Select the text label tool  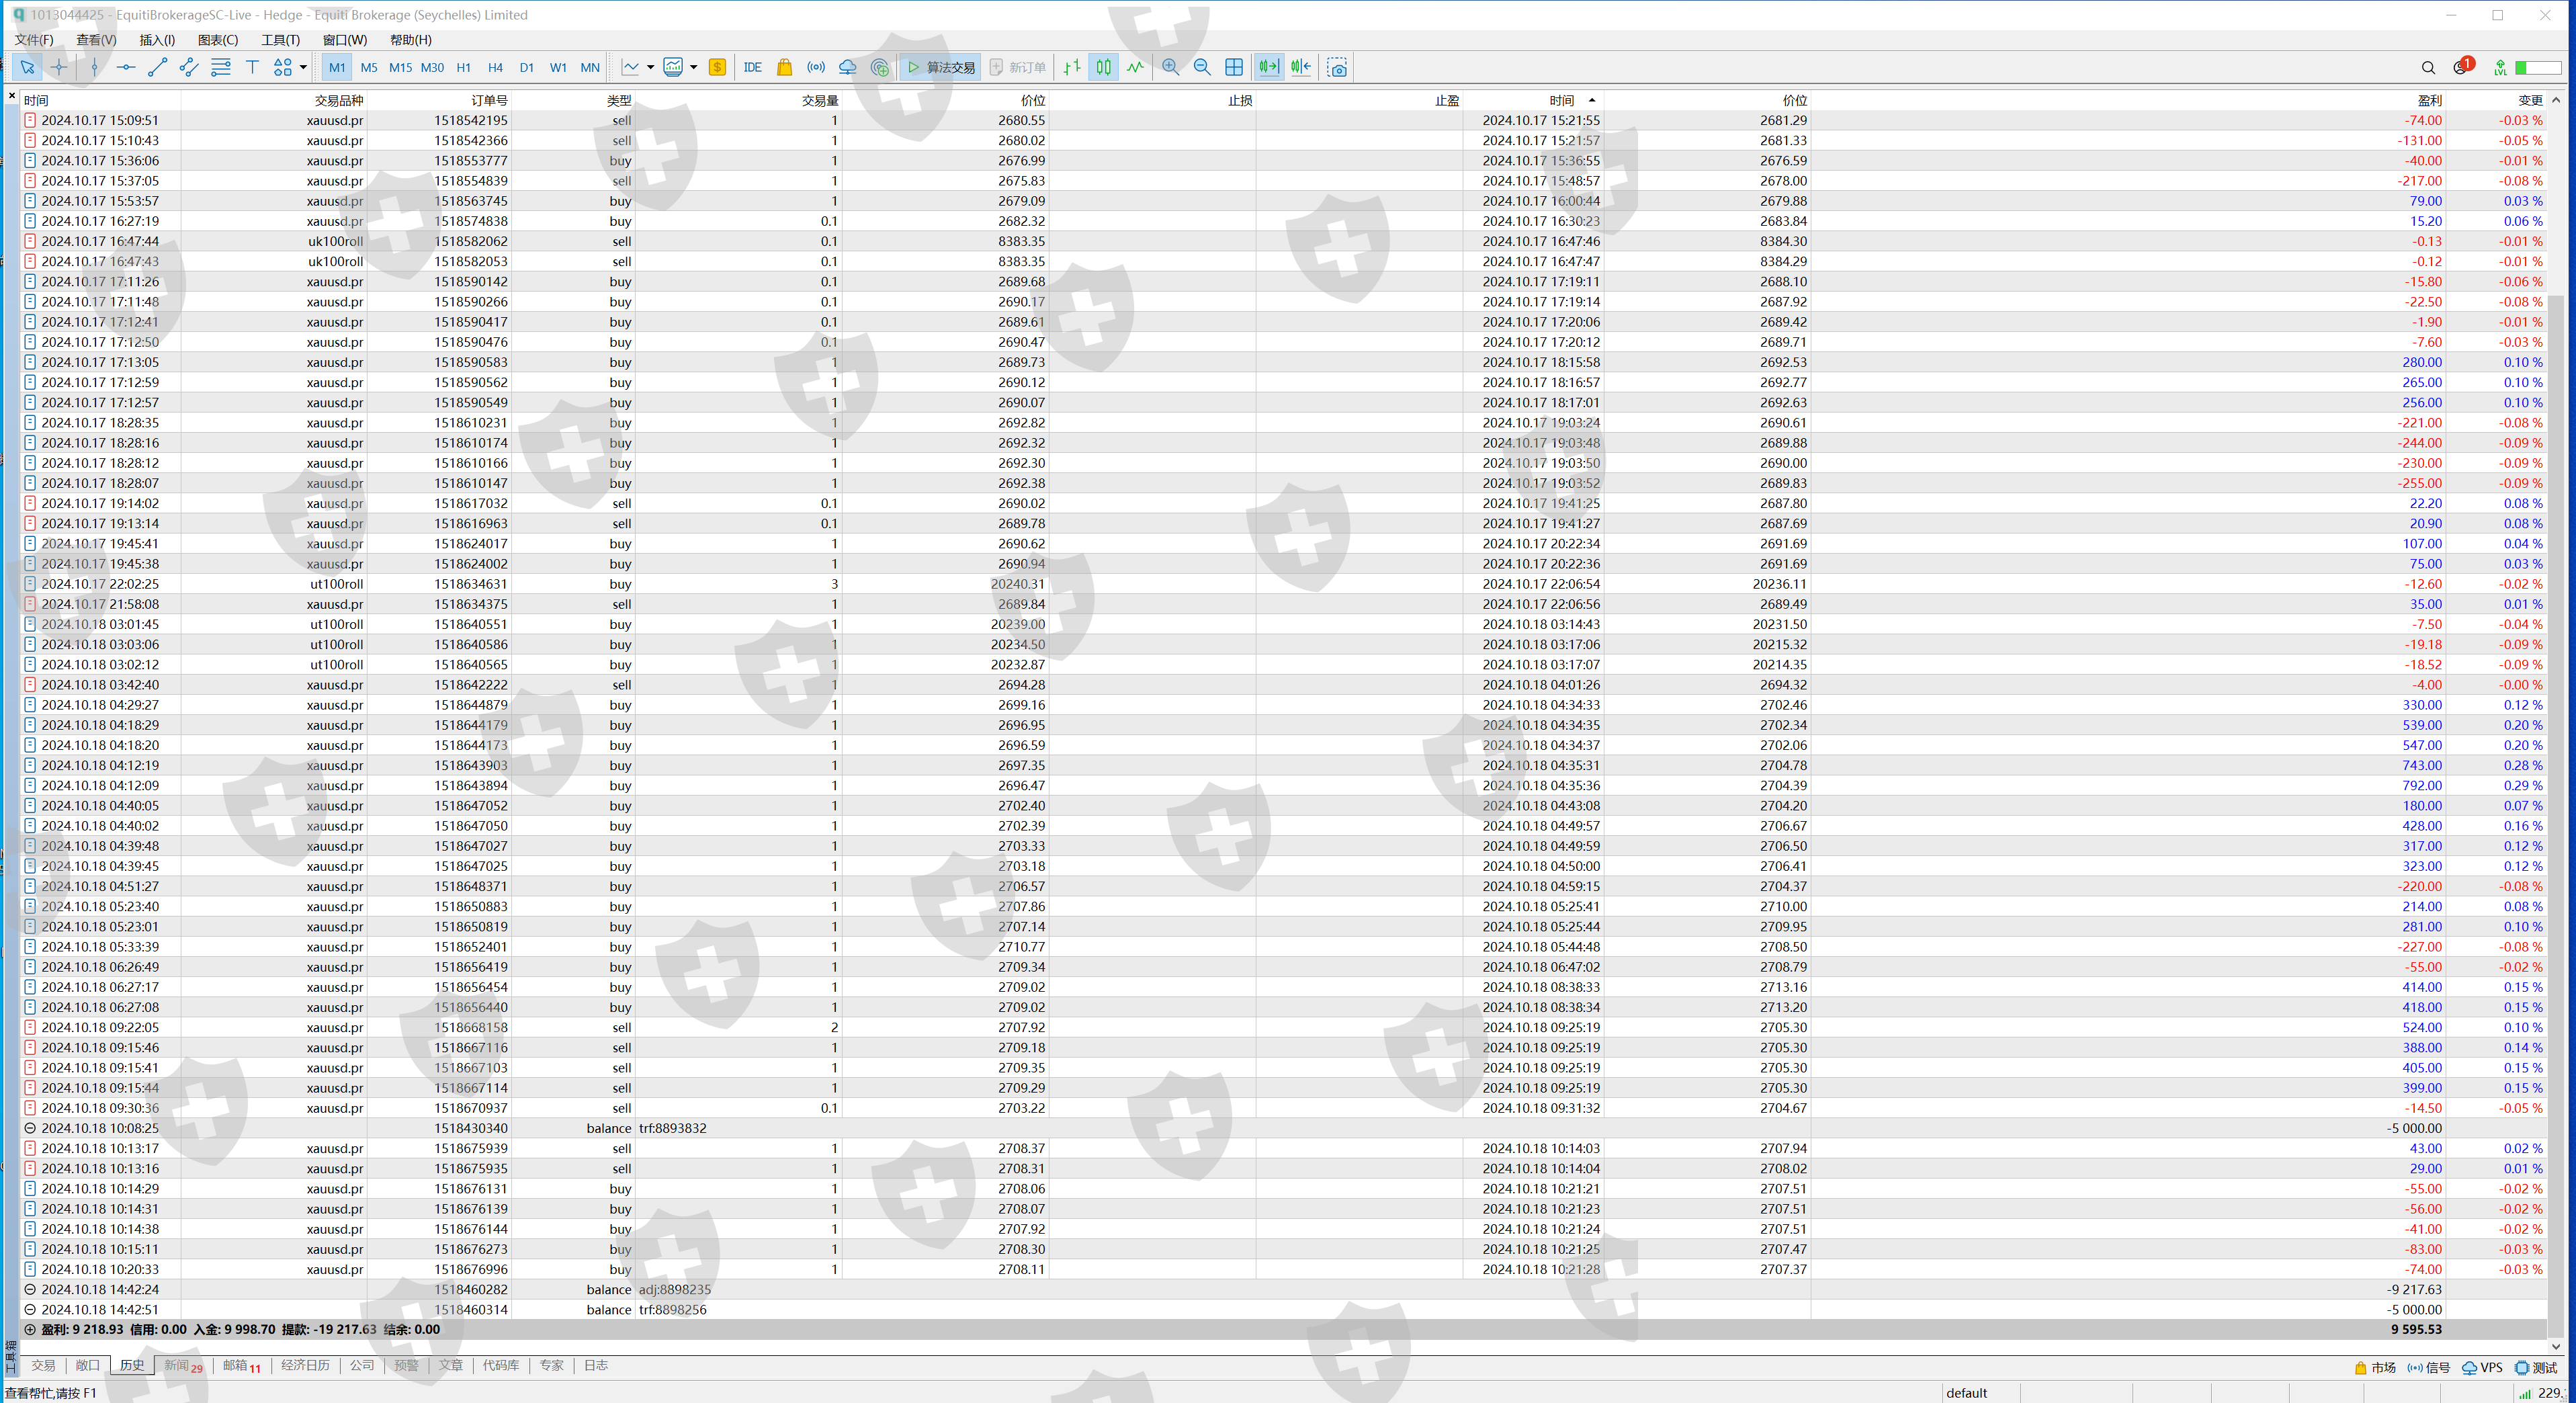click(252, 67)
